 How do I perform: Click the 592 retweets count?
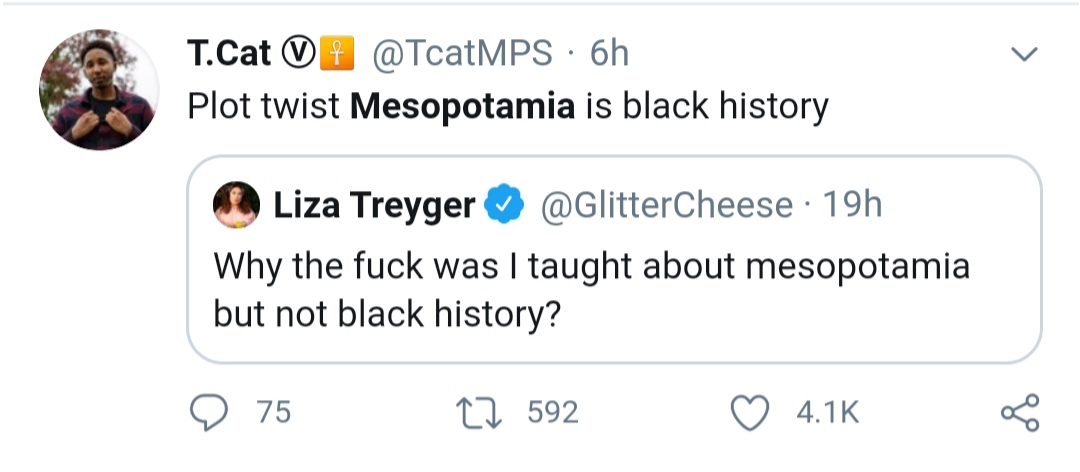click(552, 413)
